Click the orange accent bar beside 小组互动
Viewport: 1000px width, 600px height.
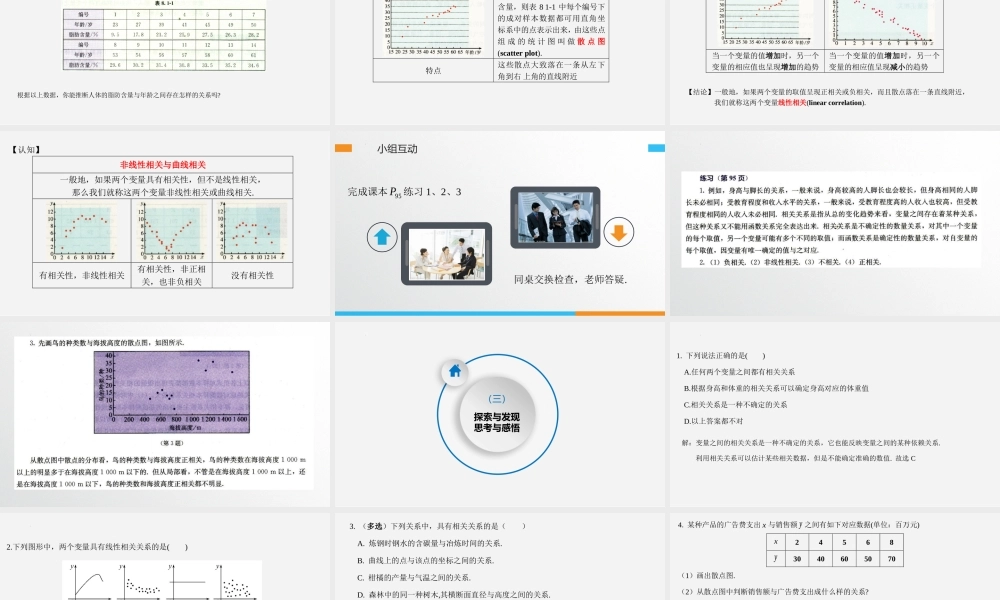[343, 147]
